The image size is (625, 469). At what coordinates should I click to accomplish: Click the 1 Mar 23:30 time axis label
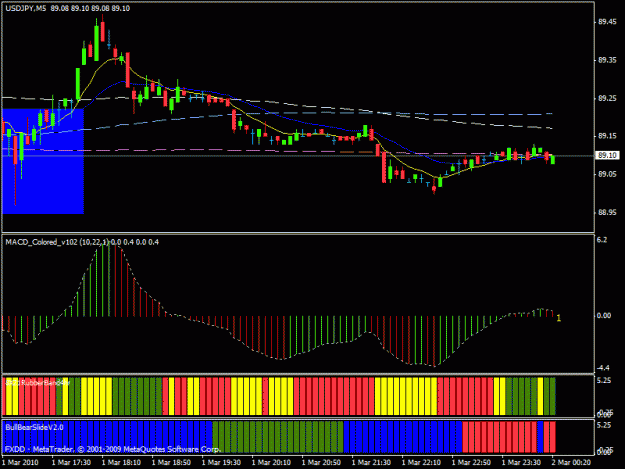[x=521, y=463]
